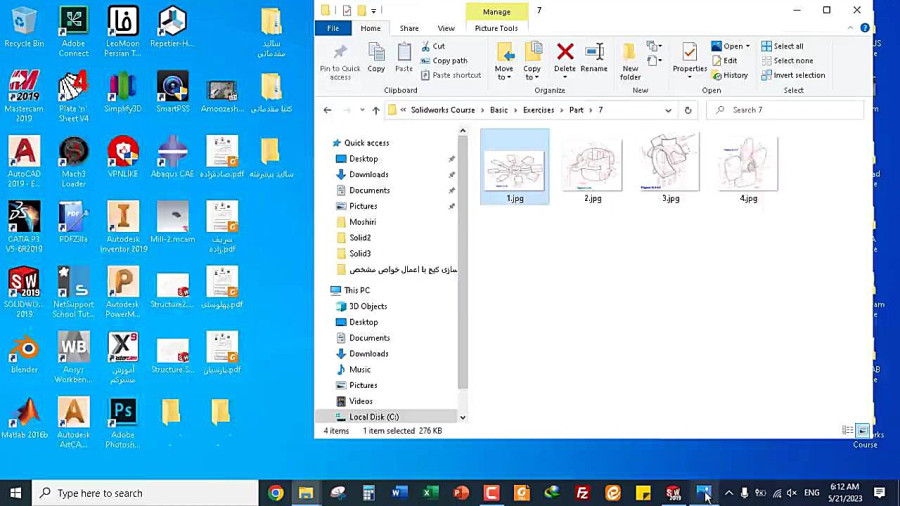Select the 1.jpg thumbnail

515,166
